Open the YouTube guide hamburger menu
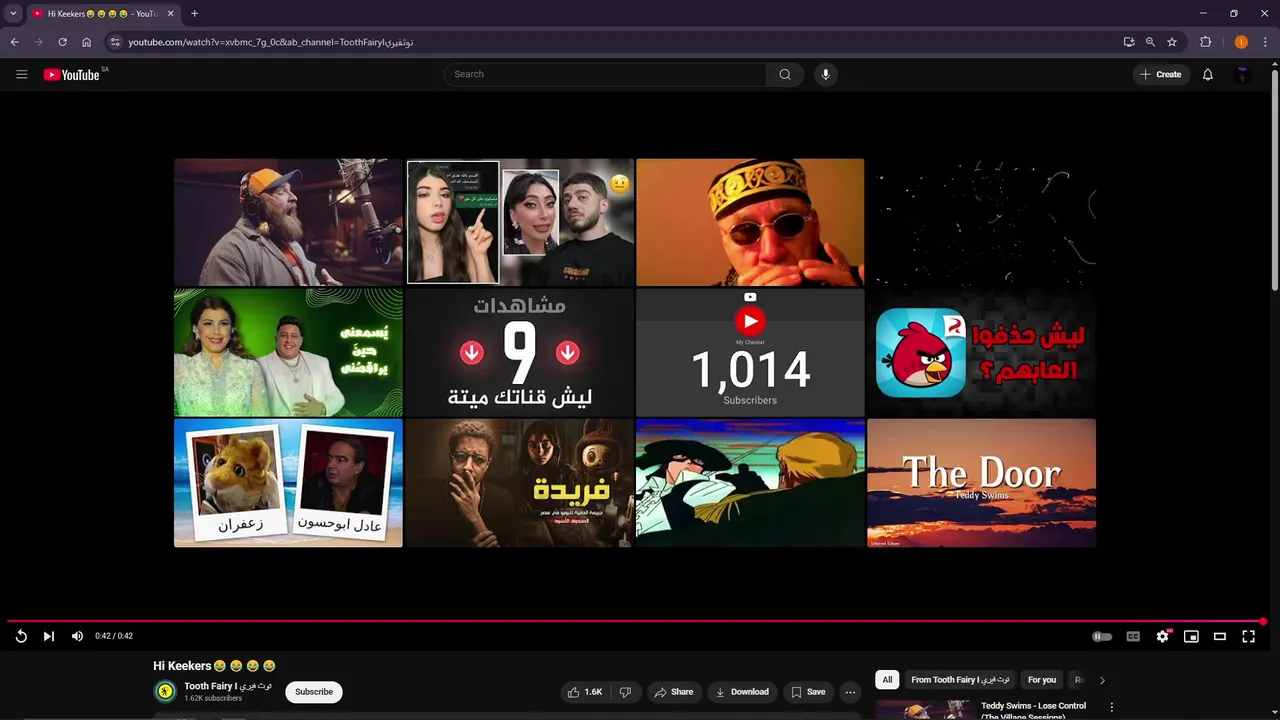1280x720 pixels. [21, 74]
